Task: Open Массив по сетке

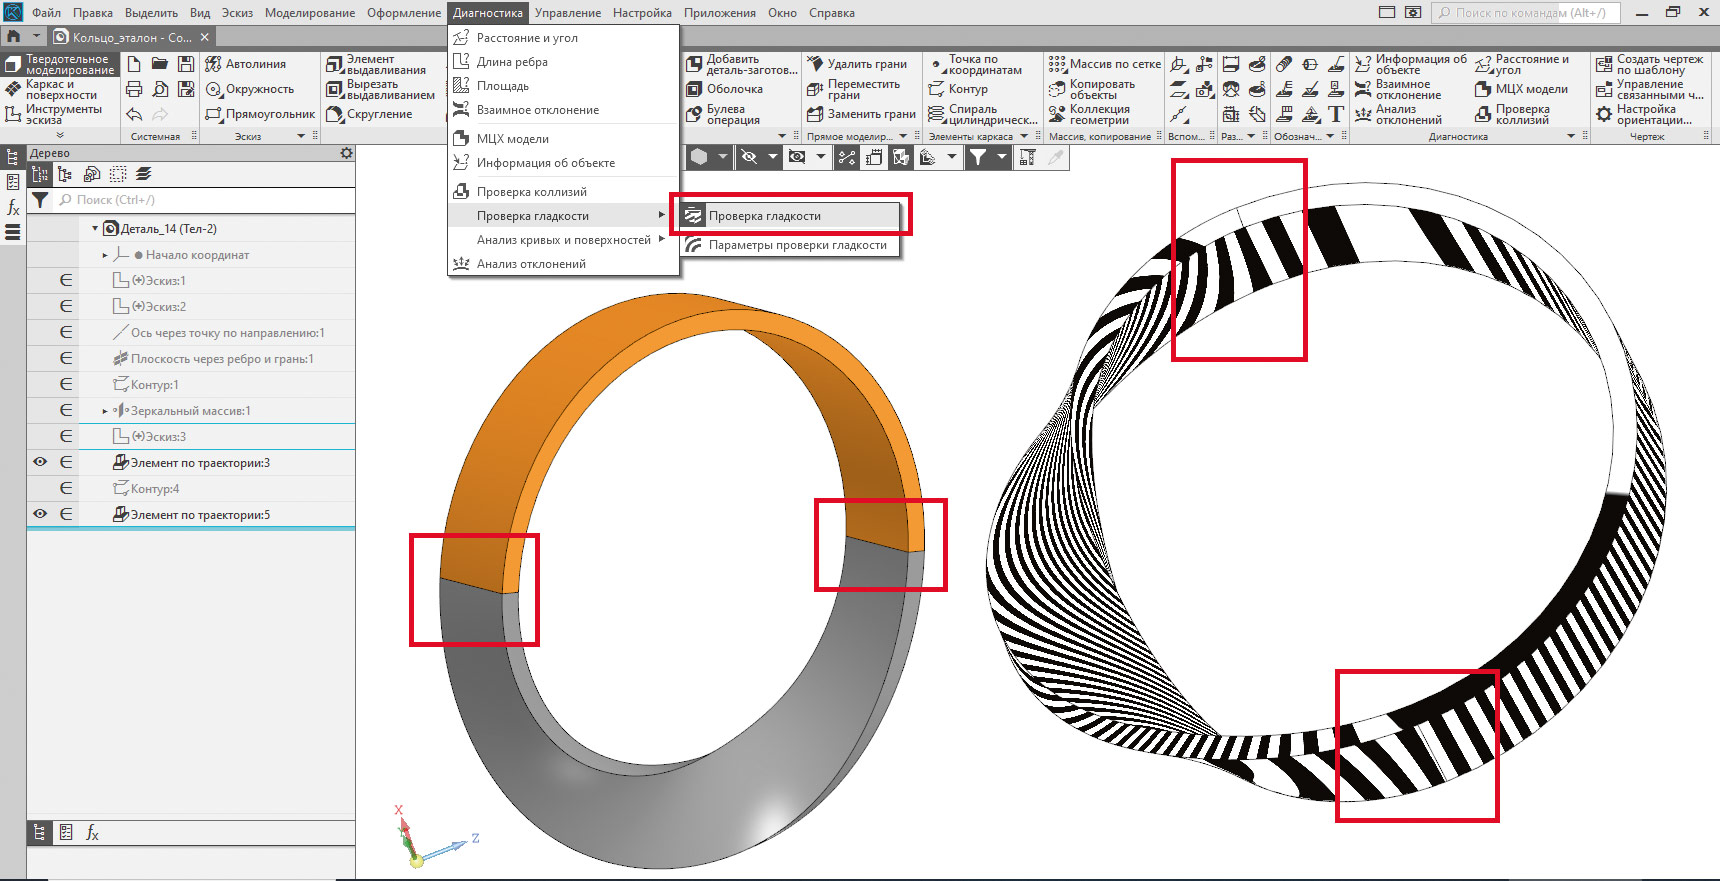Action: click(x=1105, y=64)
